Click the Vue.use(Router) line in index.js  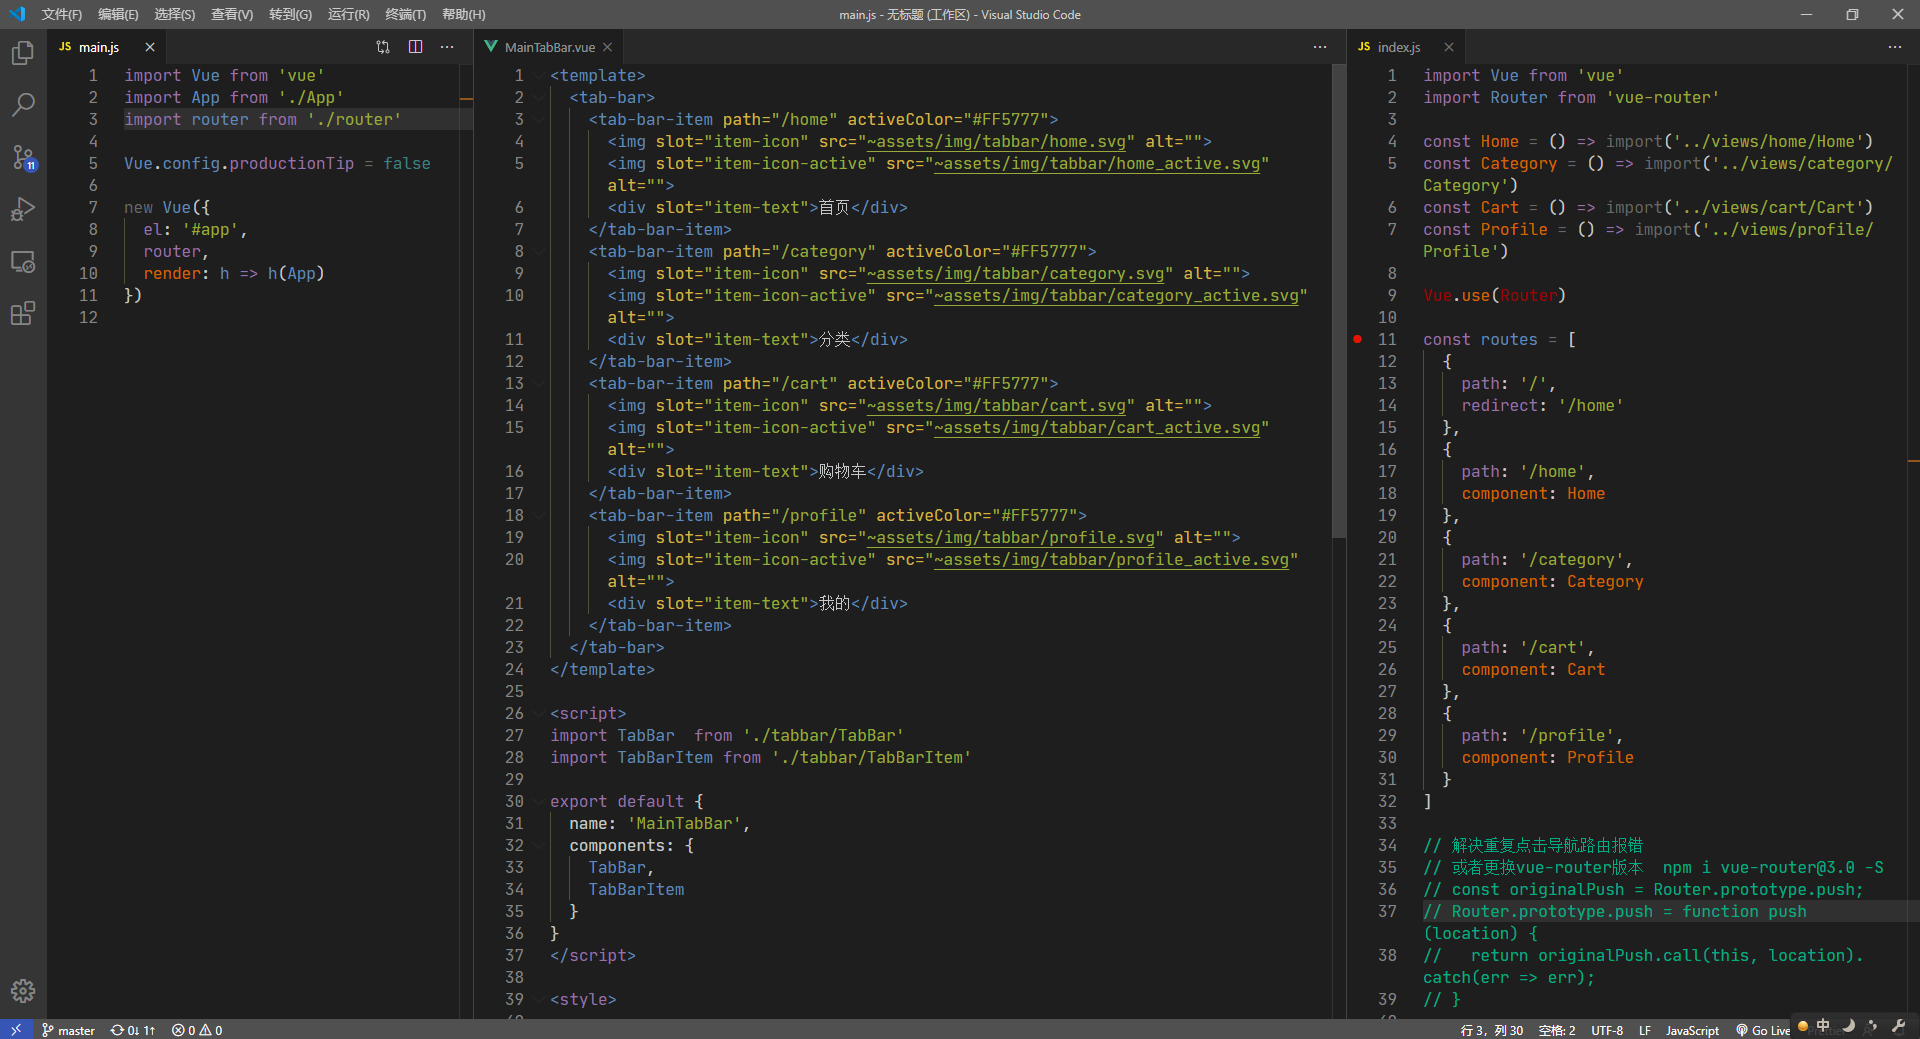(1494, 295)
